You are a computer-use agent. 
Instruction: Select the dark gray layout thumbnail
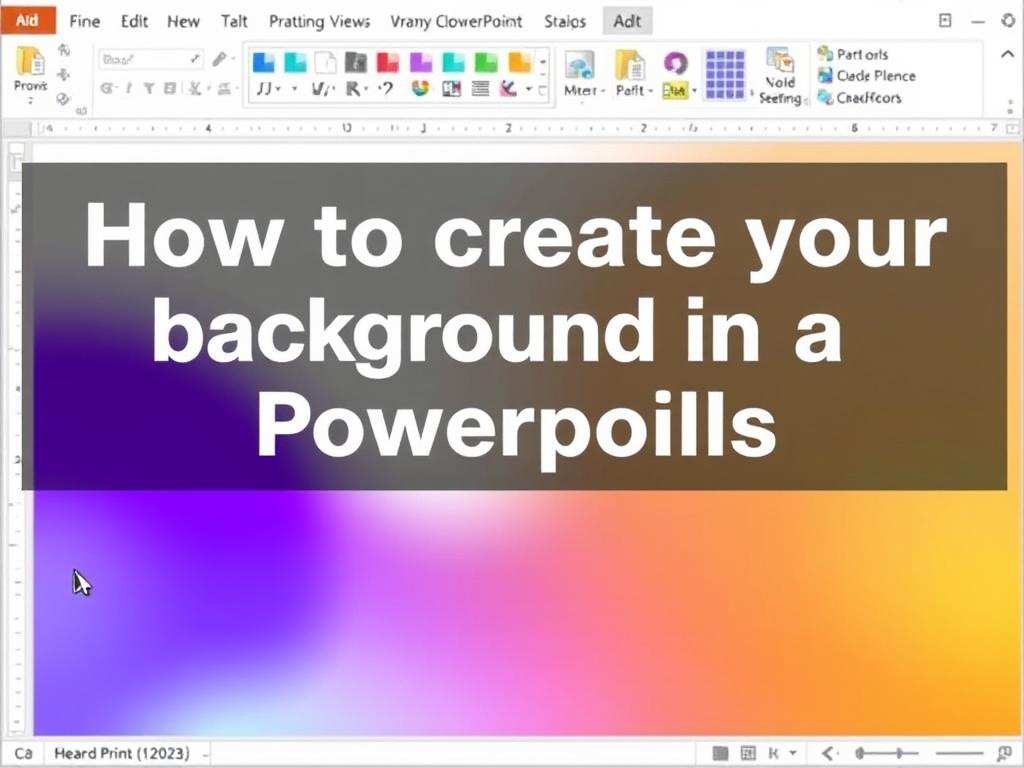coord(356,62)
